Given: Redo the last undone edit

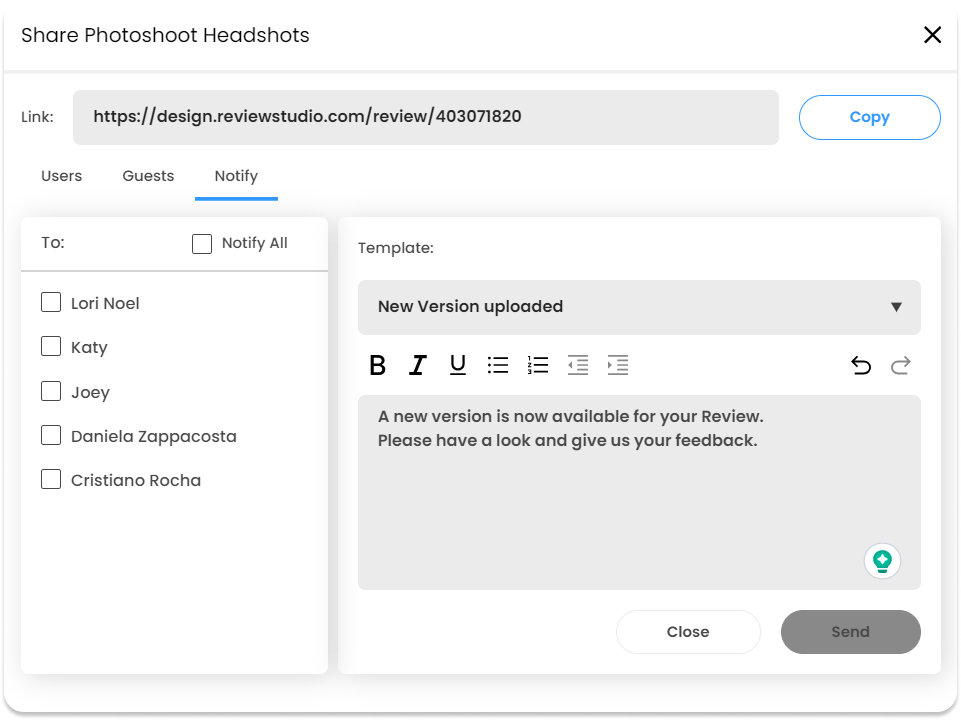Looking at the screenshot, I should [x=900, y=365].
